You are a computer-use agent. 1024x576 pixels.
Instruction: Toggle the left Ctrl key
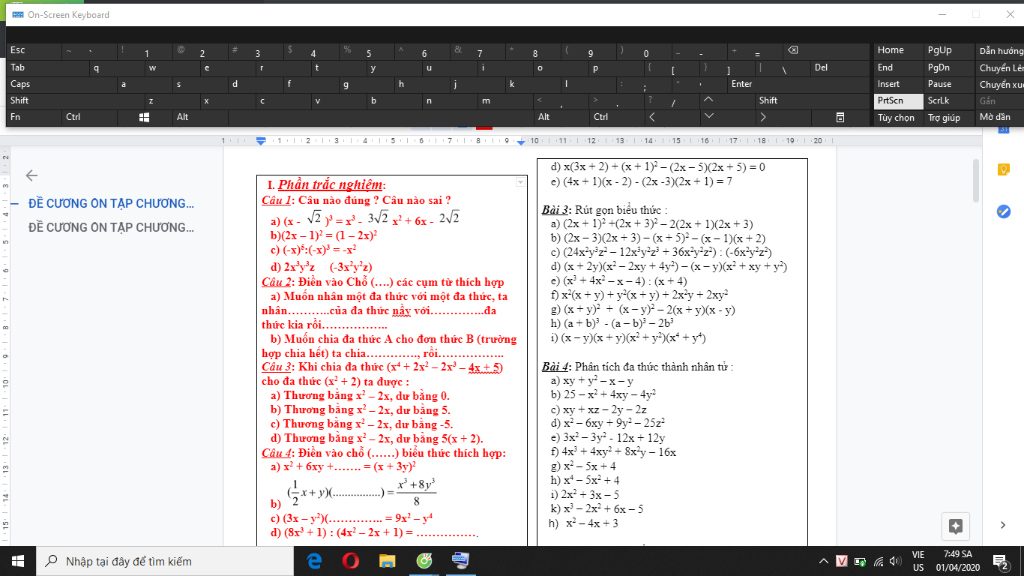(89, 118)
